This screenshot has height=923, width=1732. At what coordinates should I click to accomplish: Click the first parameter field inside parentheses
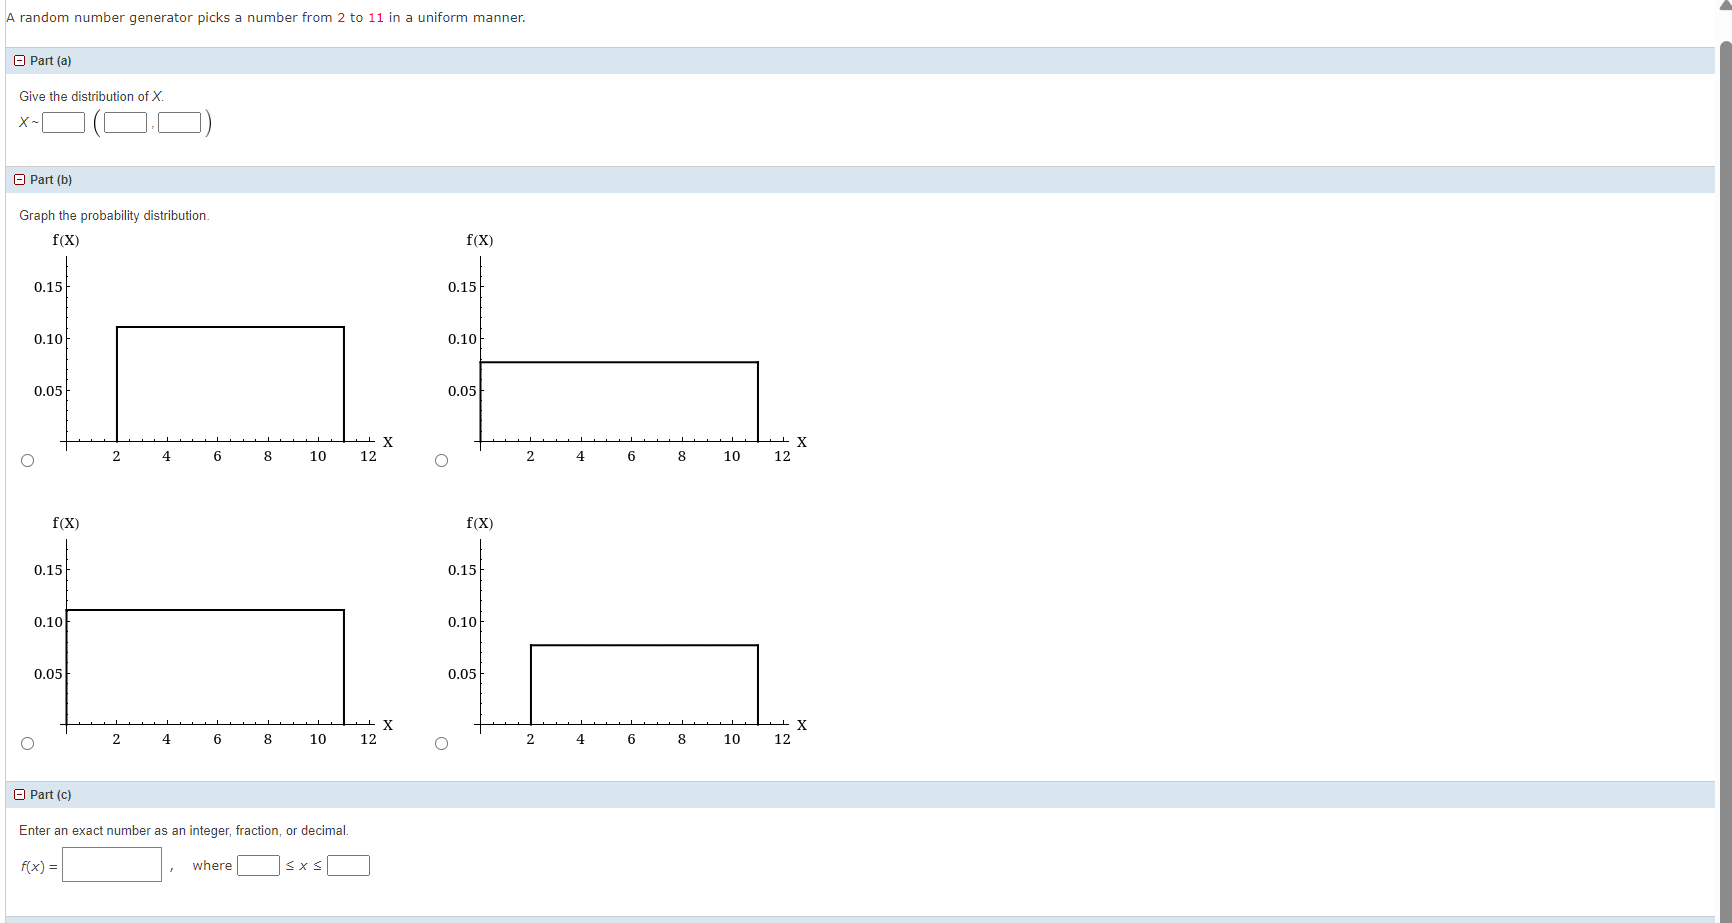[125, 123]
